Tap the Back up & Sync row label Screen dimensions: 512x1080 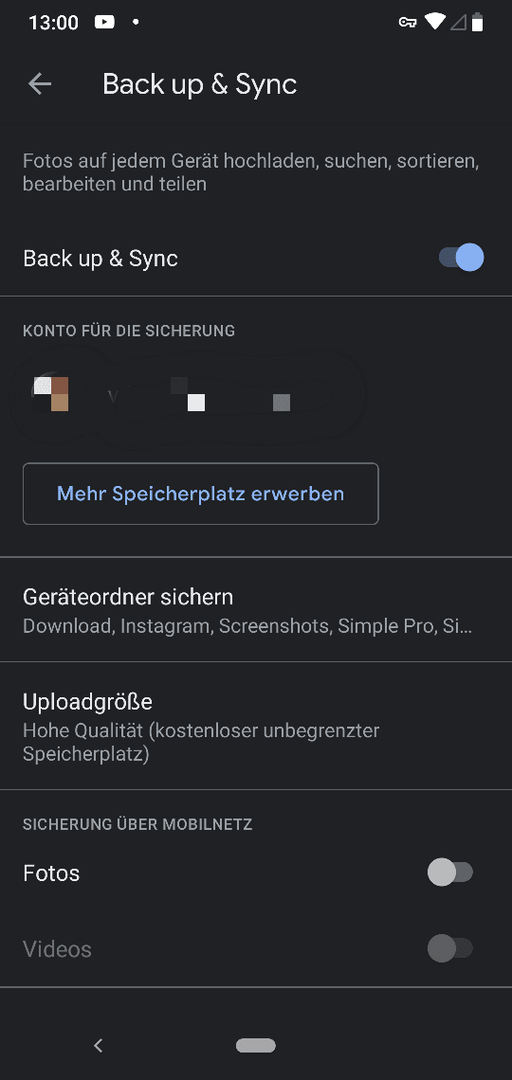pyautogui.click(x=101, y=258)
